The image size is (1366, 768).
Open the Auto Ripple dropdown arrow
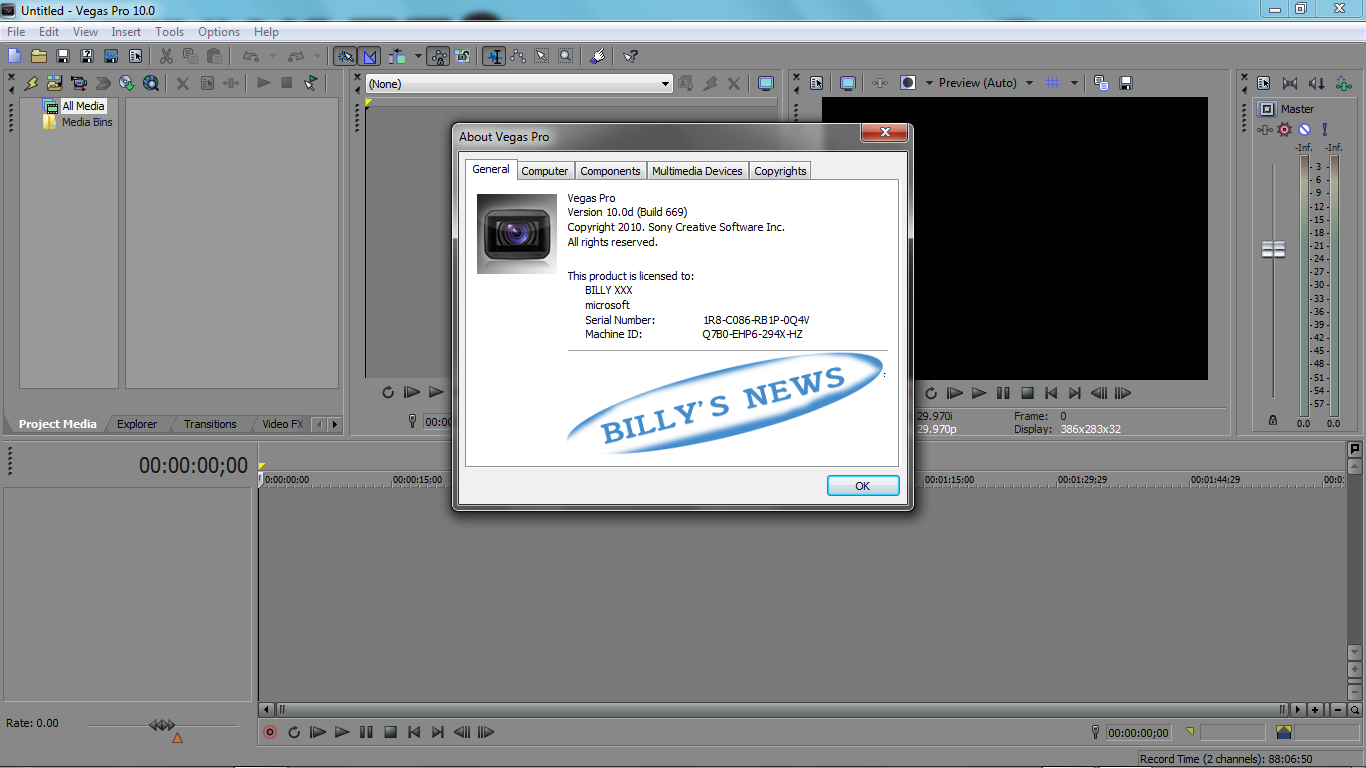tap(417, 56)
